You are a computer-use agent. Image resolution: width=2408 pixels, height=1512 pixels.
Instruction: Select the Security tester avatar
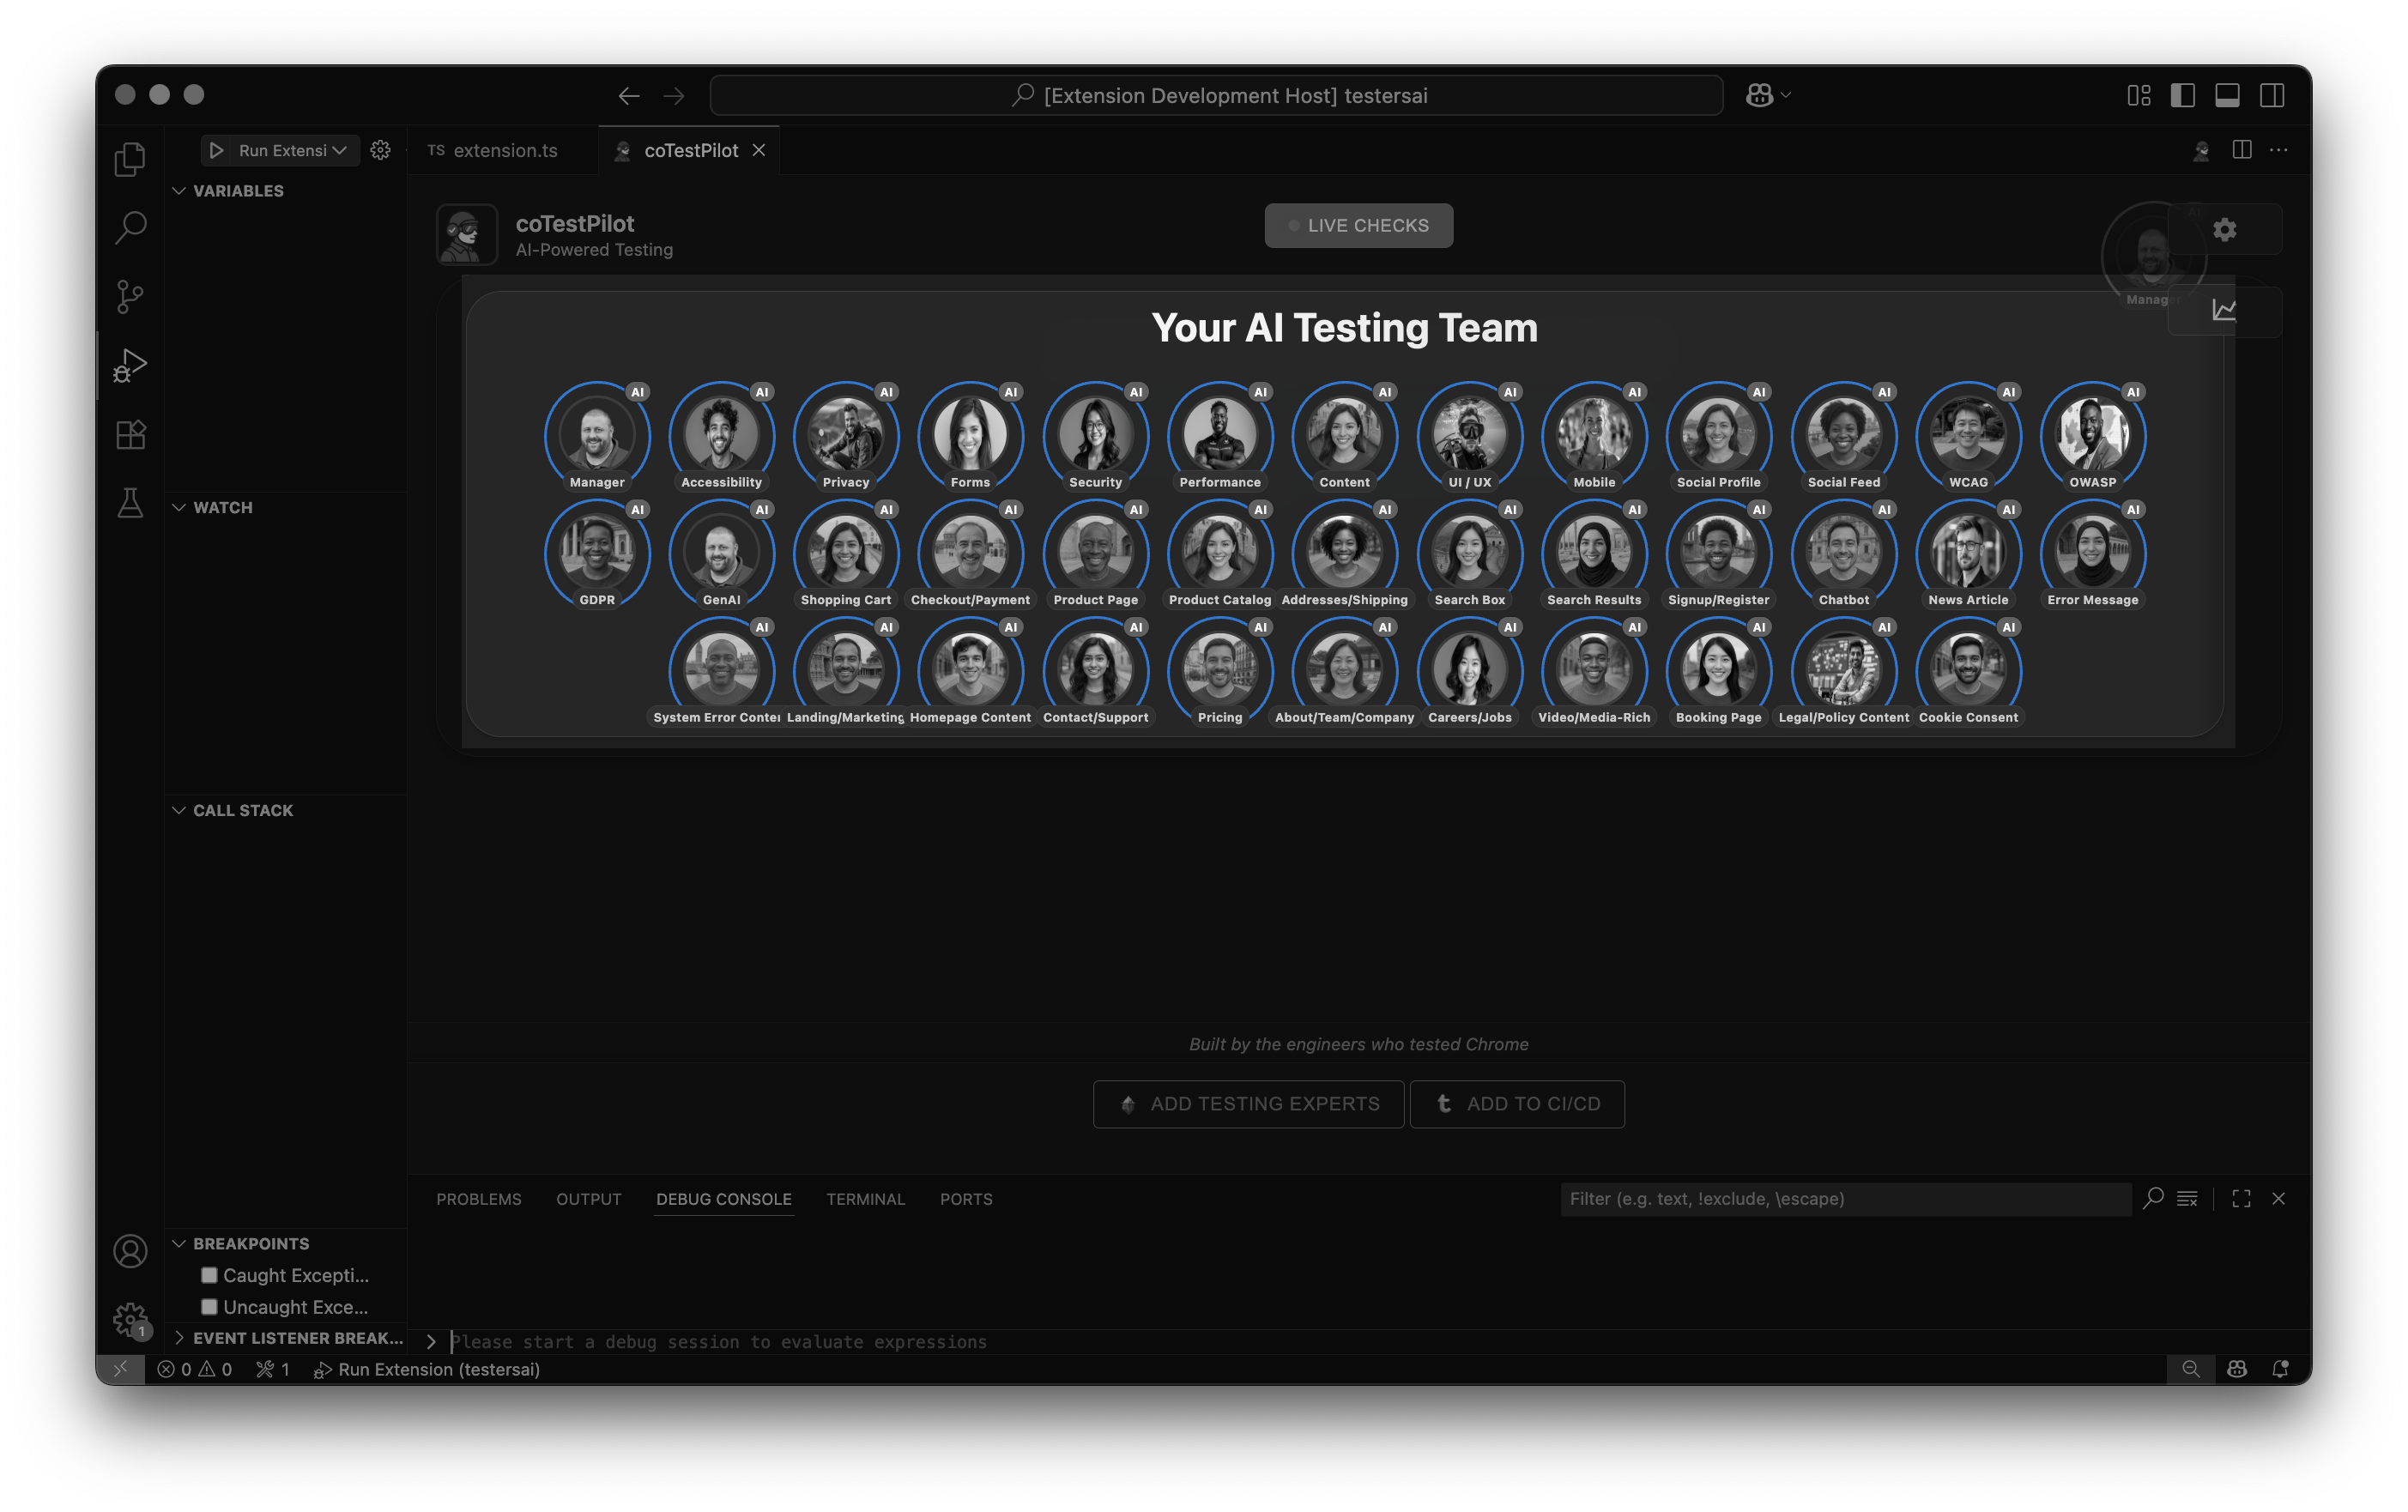tap(1095, 433)
